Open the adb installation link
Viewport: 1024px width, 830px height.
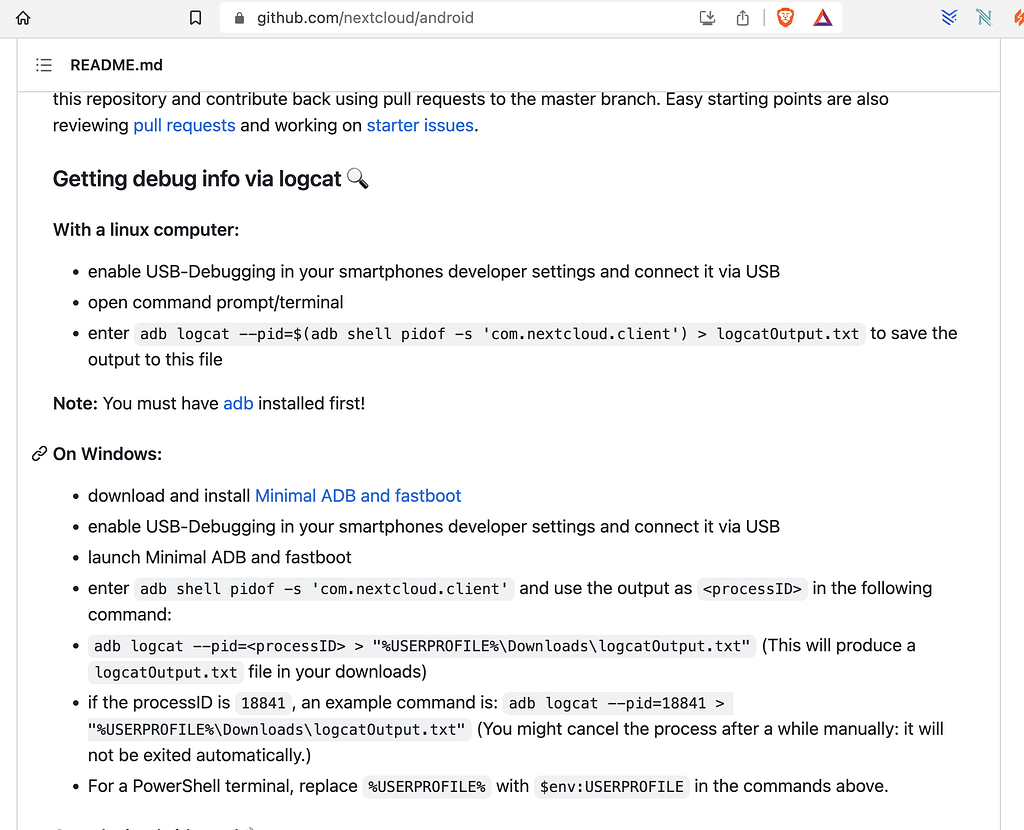(238, 403)
